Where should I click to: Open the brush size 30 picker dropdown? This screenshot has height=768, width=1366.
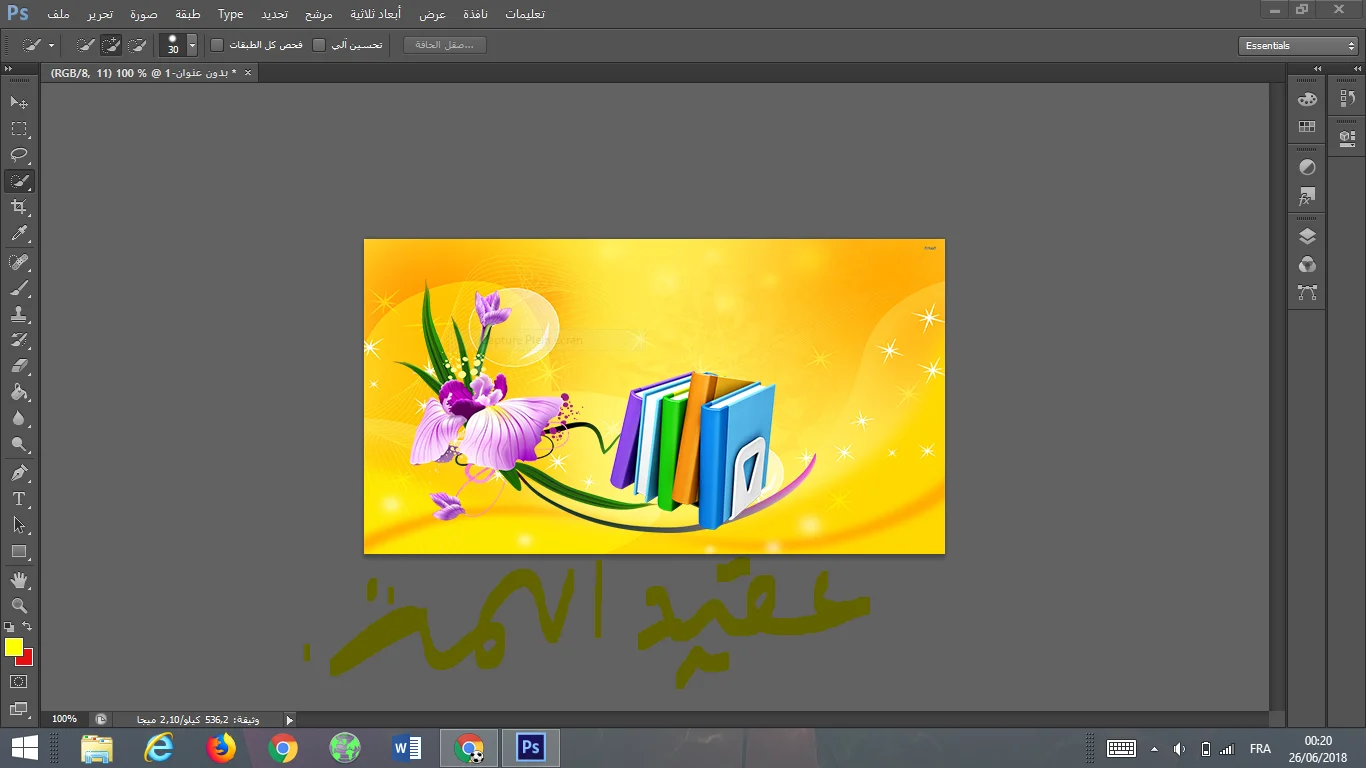pyautogui.click(x=192, y=46)
